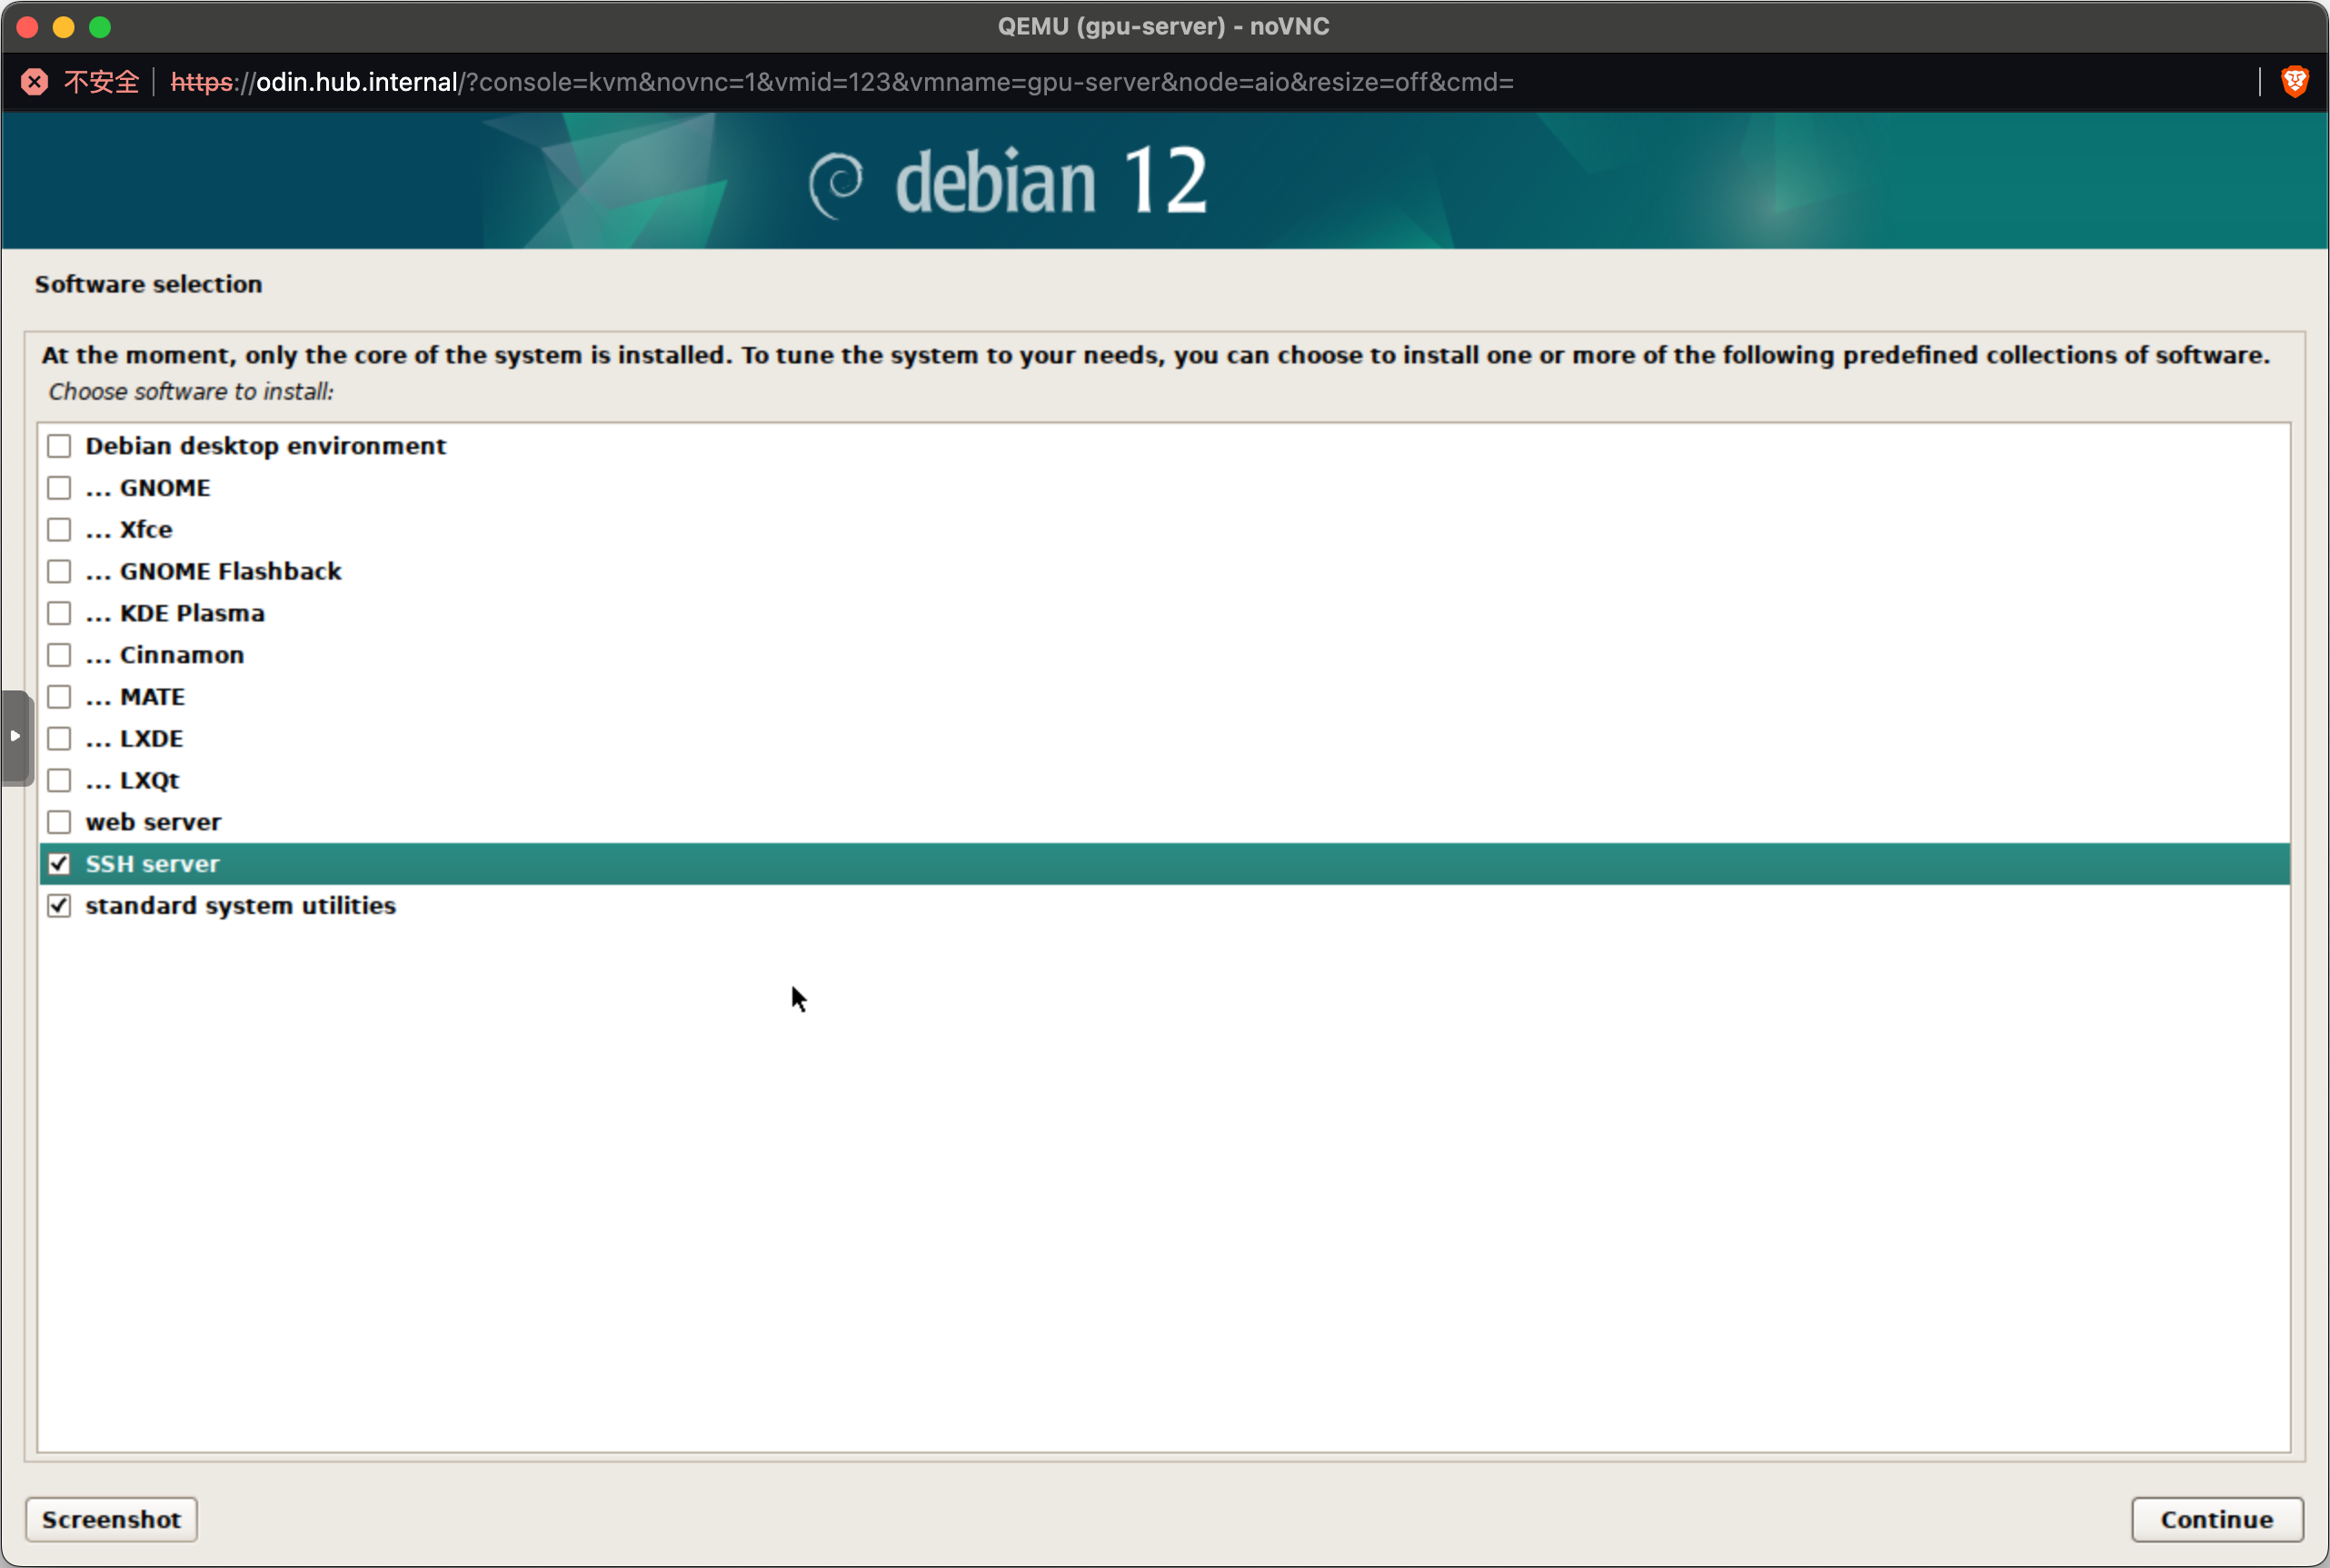The image size is (2330, 1568).
Task: Enable the MATE desktop checkbox
Action: [x=59, y=697]
